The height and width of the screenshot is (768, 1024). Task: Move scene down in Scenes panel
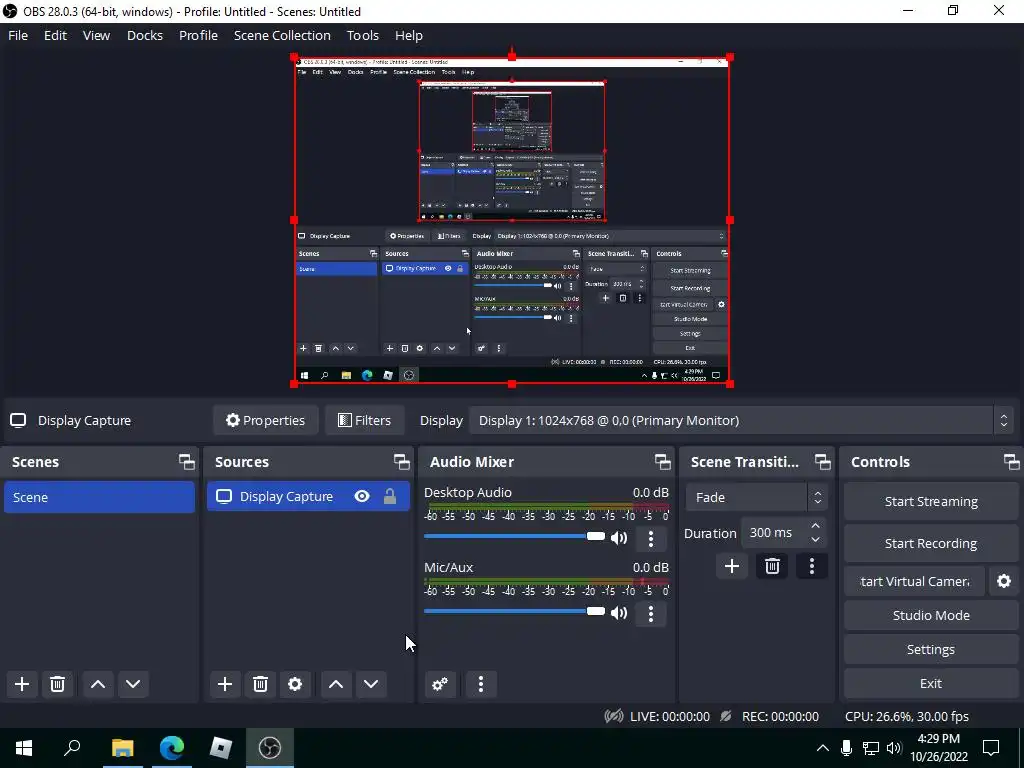pos(133,684)
